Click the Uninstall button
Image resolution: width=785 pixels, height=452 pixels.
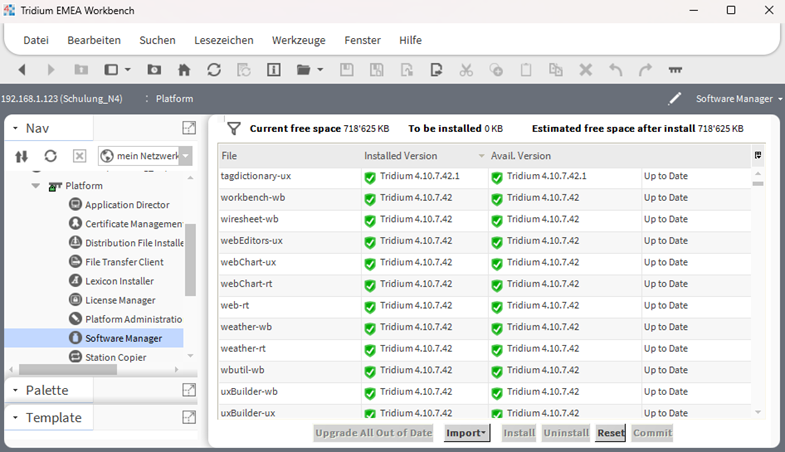click(566, 433)
